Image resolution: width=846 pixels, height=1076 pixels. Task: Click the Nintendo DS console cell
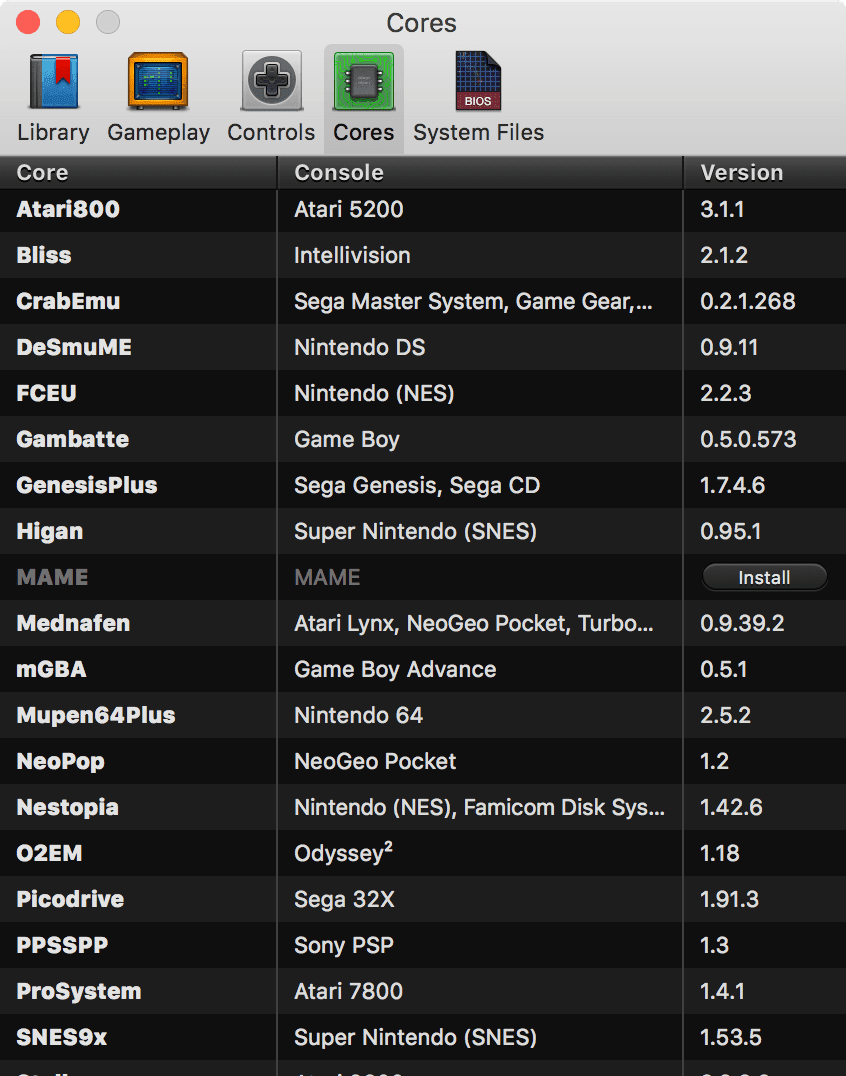pos(360,347)
